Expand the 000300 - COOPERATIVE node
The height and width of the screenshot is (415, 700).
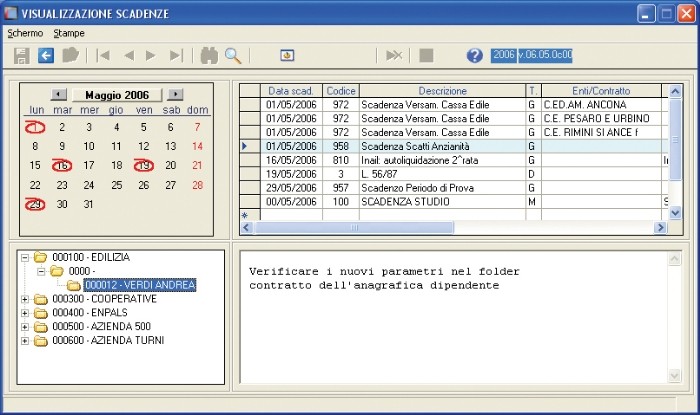tap(25, 299)
